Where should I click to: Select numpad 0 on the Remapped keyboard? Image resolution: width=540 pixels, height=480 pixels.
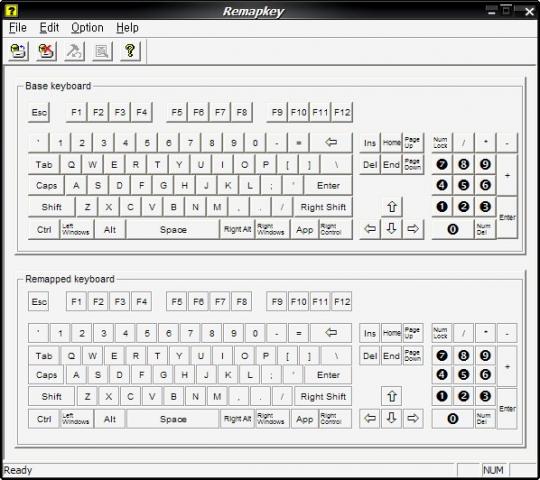pyautogui.click(x=453, y=419)
